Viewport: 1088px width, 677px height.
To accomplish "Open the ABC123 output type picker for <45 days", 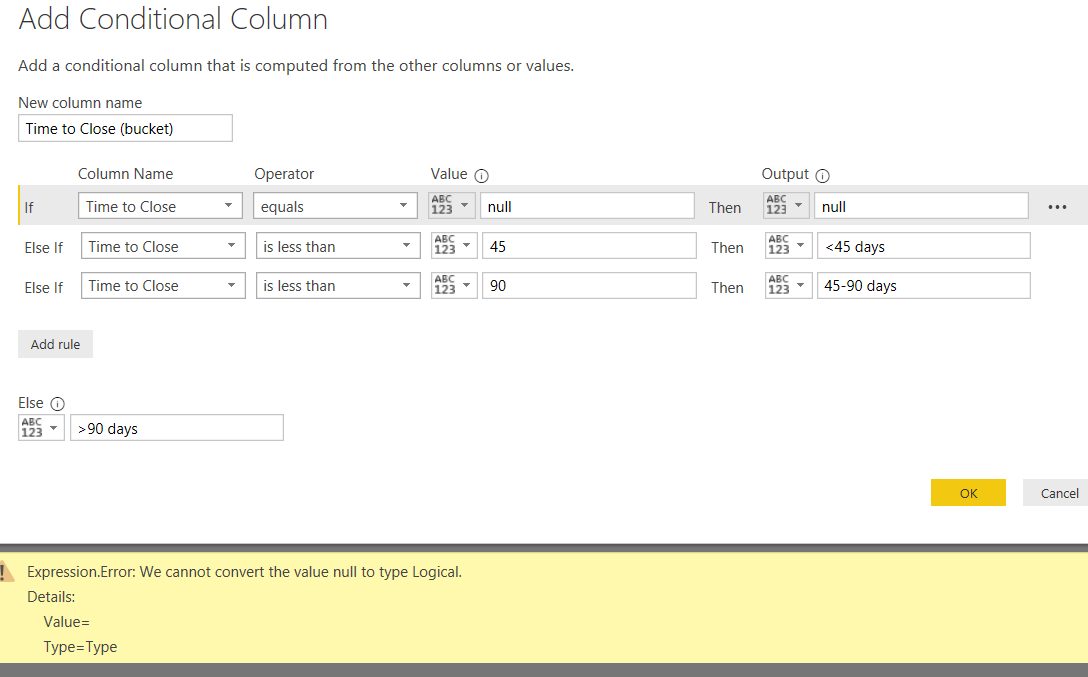I will coord(786,246).
